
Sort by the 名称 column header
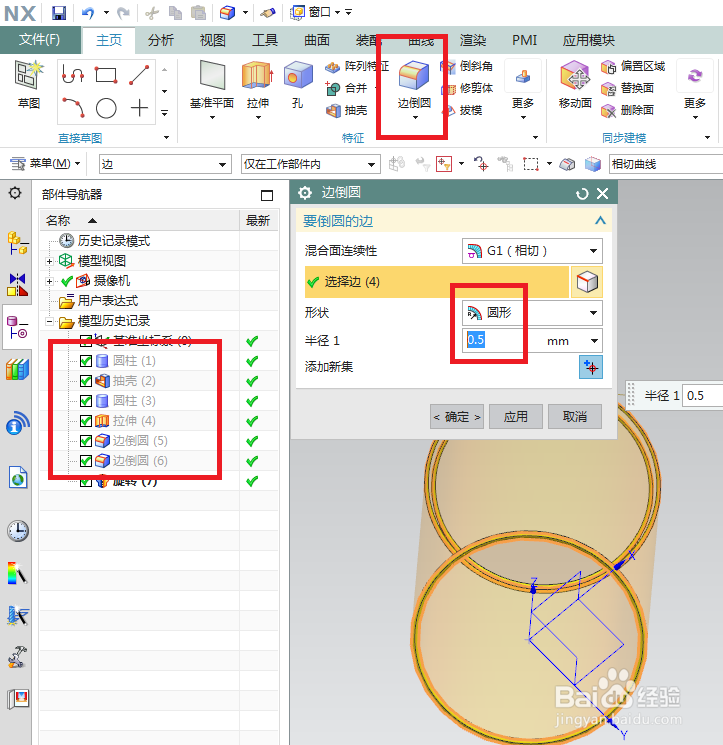(x=139, y=220)
